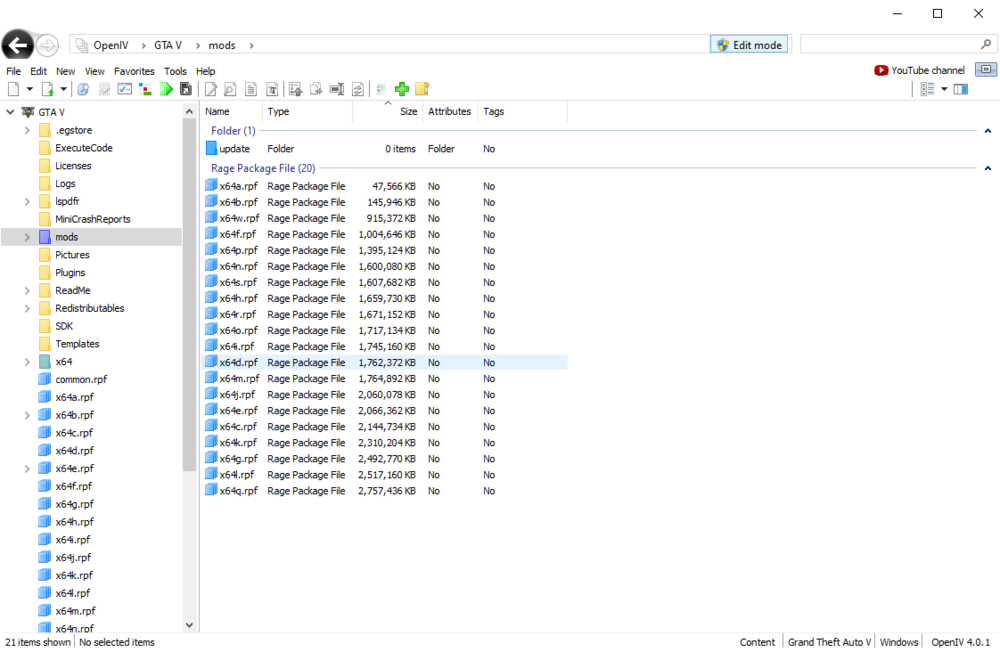The width and height of the screenshot is (1000, 652).
Task: Open the New menu
Action: [65, 71]
